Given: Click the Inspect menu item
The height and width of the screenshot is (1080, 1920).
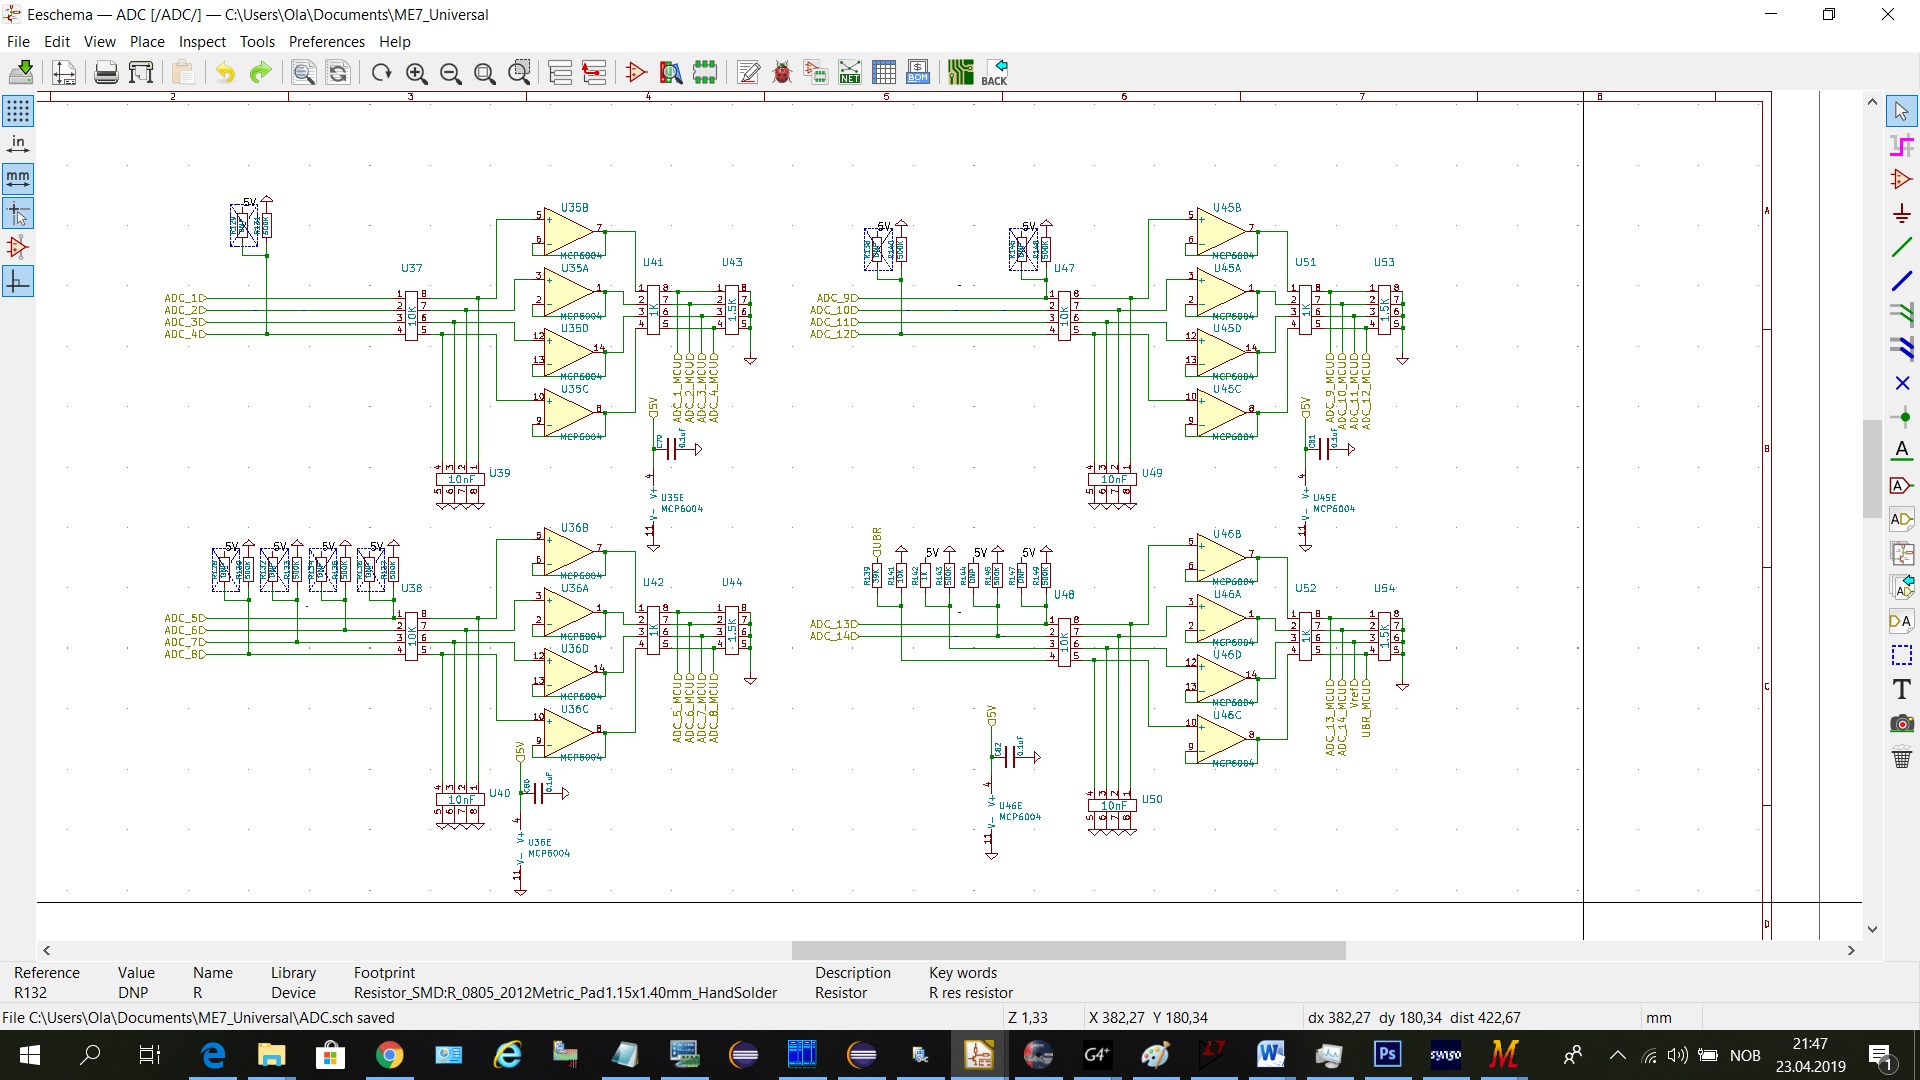Looking at the screenshot, I should click(204, 40).
